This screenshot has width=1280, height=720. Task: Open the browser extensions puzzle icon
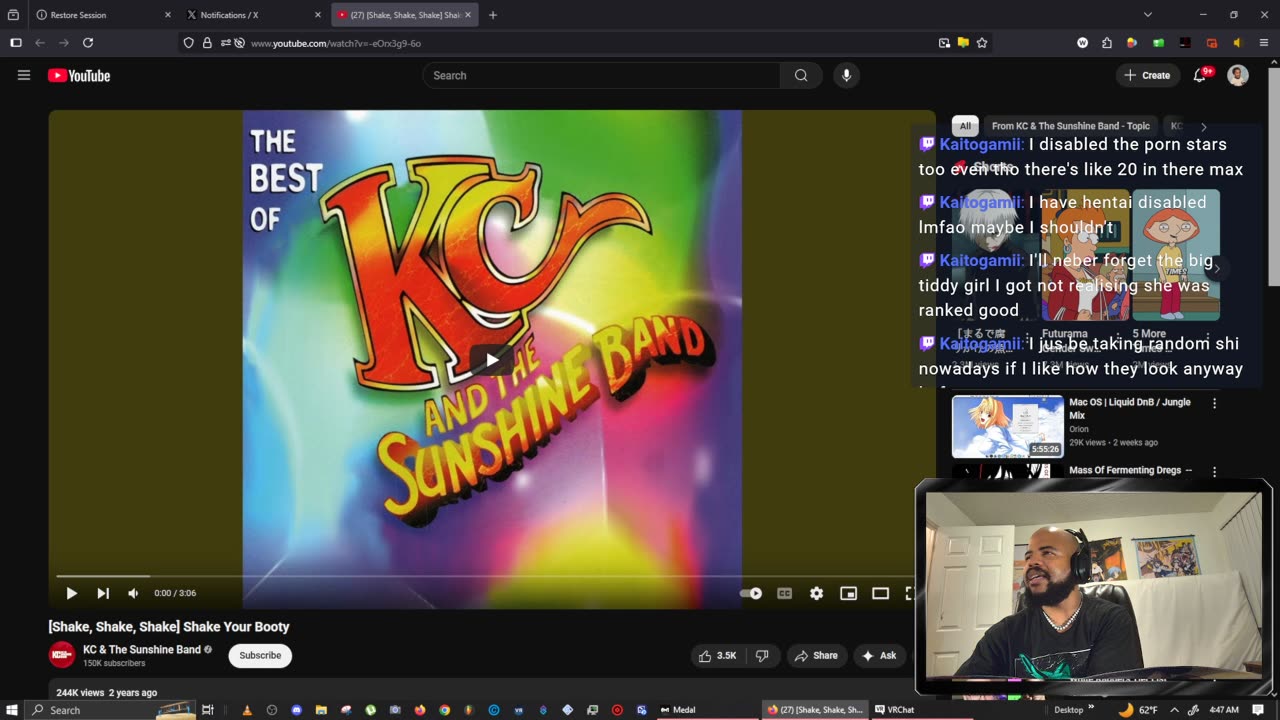(x=1107, y=43)
